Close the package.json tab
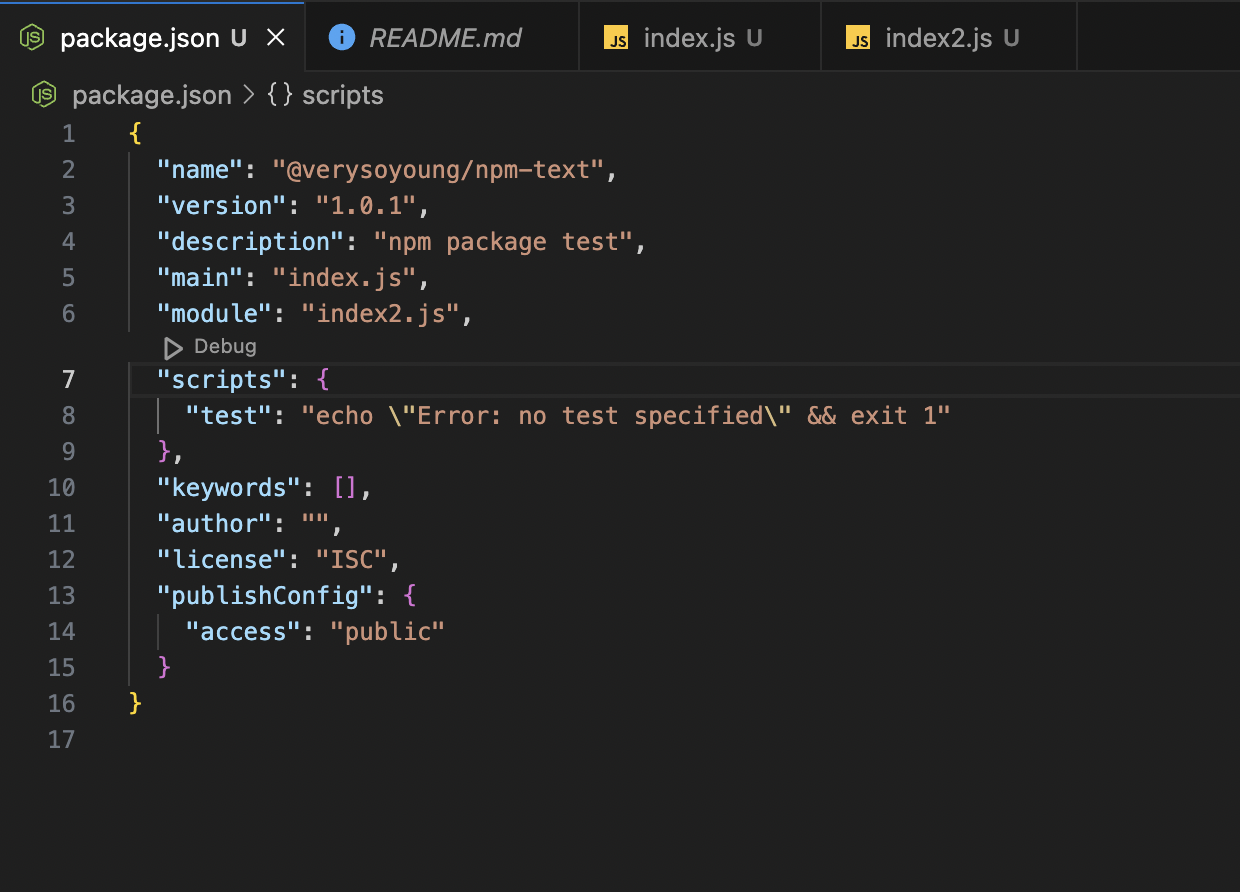 click(276, 38)
